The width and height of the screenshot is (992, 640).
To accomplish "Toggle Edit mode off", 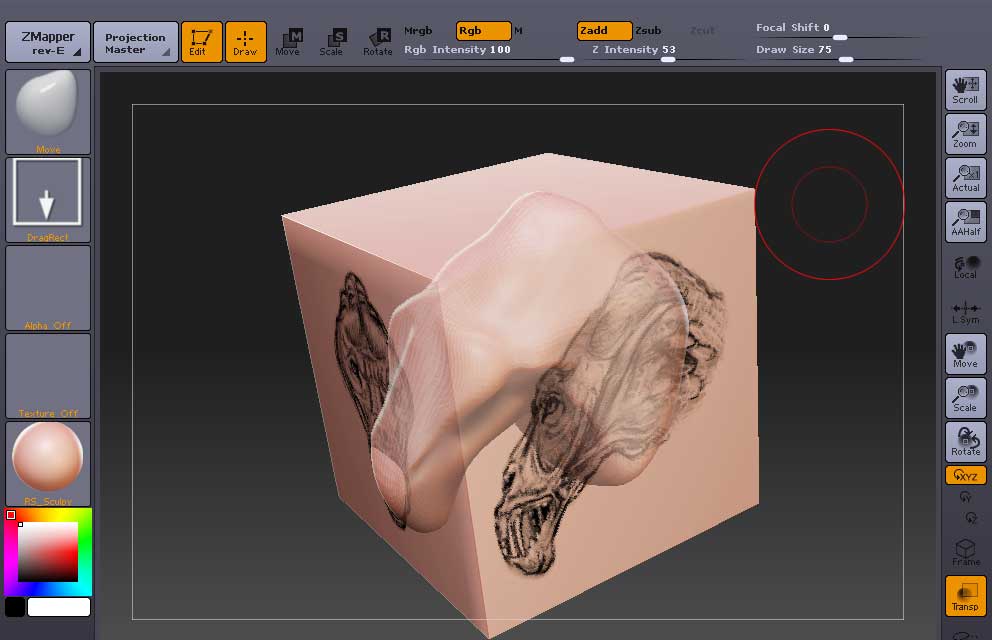I will point(201,42).
